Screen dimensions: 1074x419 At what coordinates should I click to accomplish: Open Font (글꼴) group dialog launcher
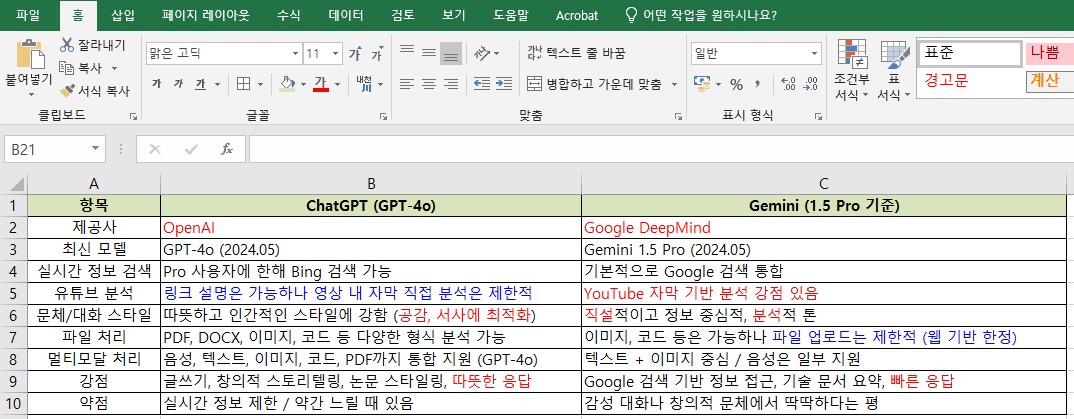pyautogui.click(x=384, y=116)
